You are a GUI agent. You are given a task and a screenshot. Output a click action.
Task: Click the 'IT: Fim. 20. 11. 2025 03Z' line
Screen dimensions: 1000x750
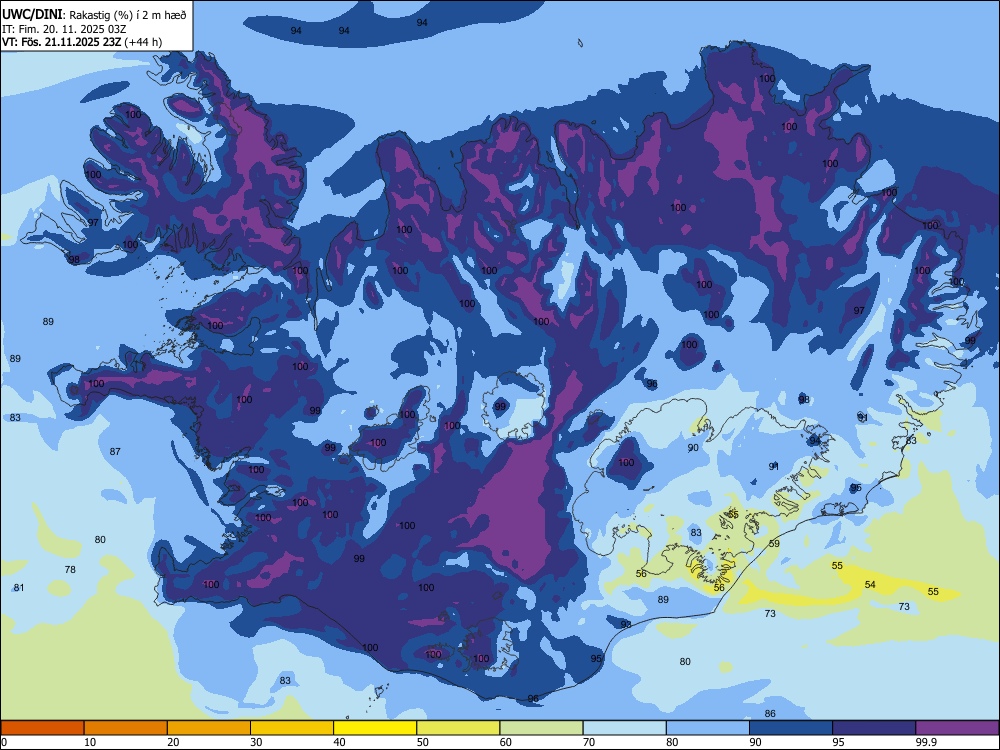pos(64,29)
